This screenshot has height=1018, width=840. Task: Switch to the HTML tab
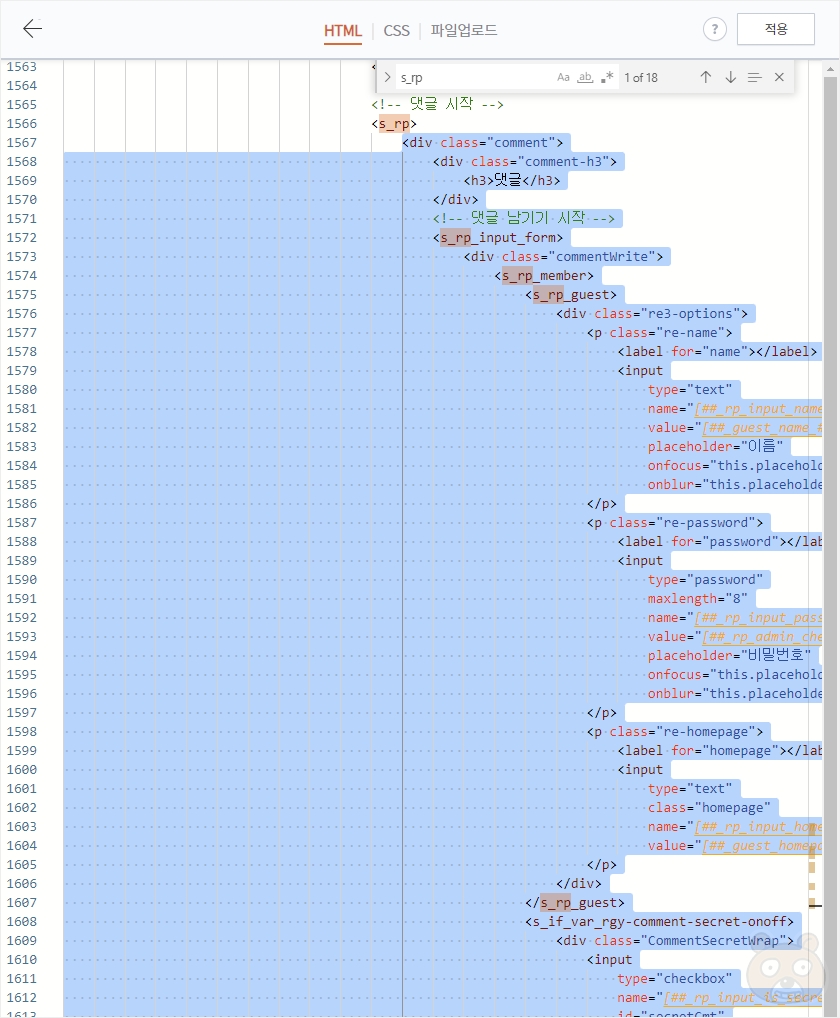tap(343, 31)
